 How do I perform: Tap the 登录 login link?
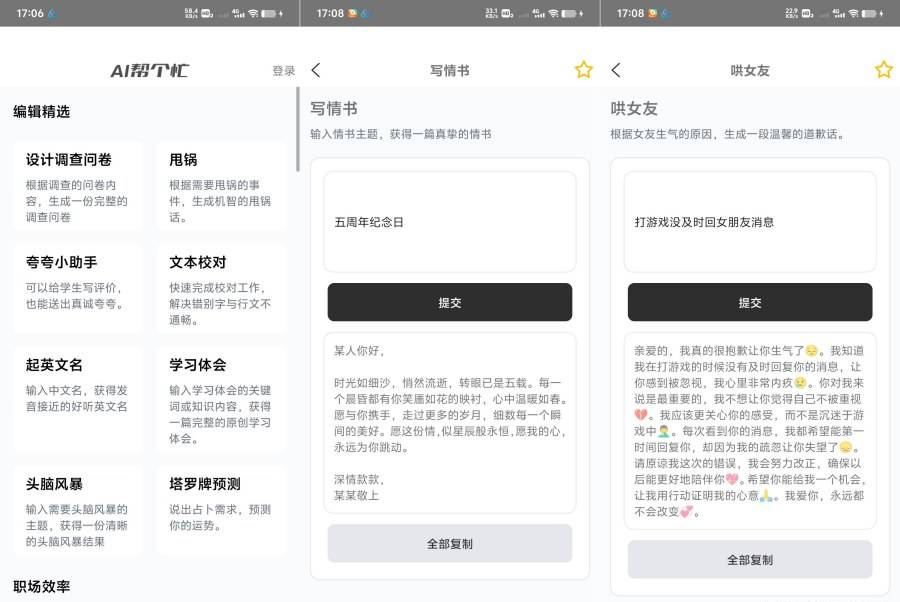click(x=284, y=71)
